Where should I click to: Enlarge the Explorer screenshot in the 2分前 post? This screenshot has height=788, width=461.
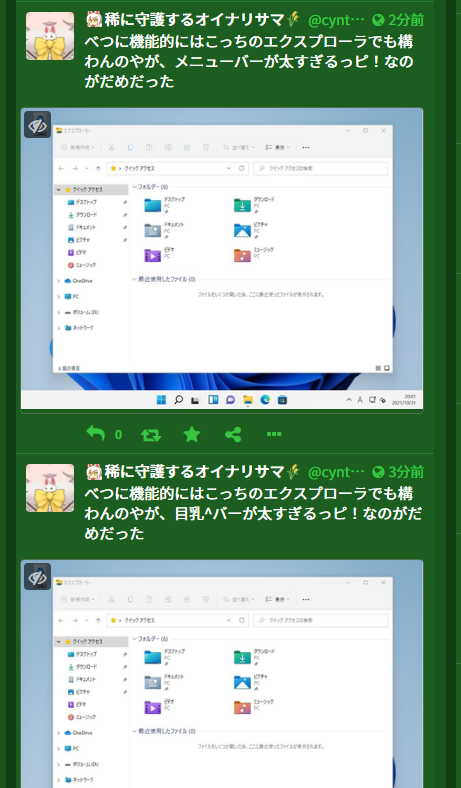pyautogui.click(x=222, y=260)
